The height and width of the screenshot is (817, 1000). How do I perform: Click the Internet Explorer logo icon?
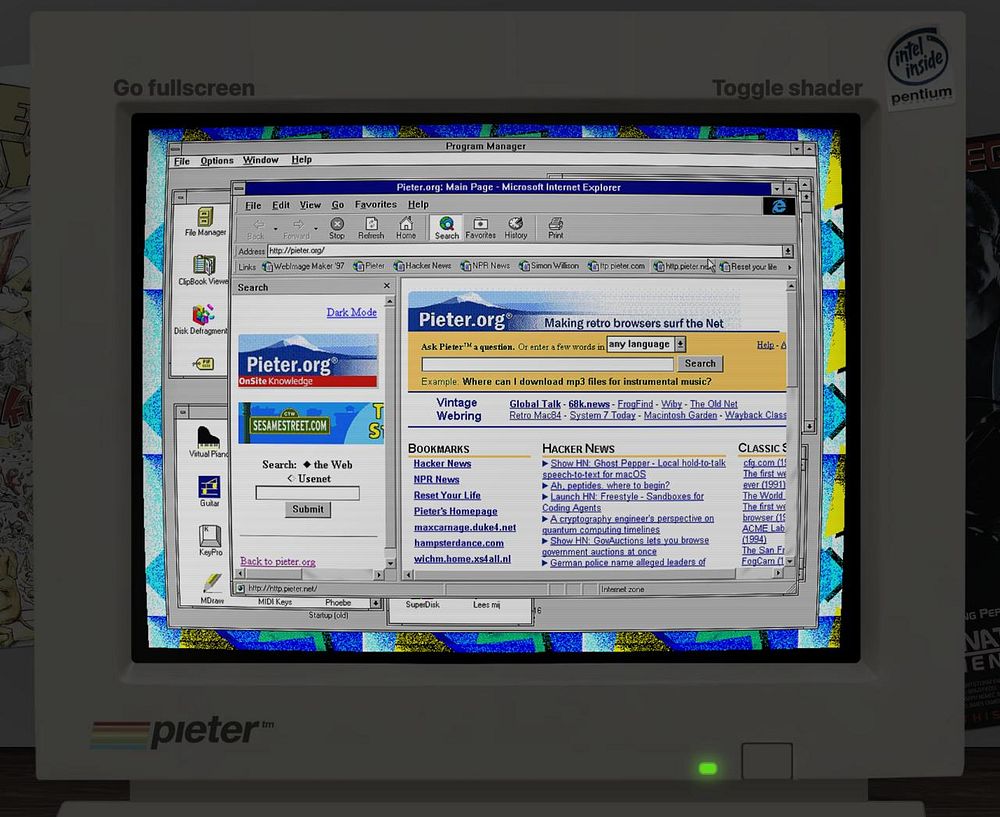pyautogui.click(x=779, y=206)
